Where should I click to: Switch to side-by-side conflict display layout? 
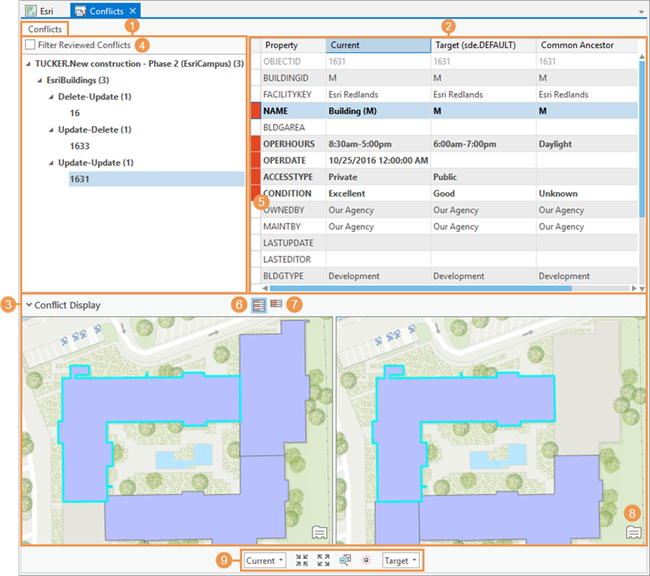tap(258, 304)
